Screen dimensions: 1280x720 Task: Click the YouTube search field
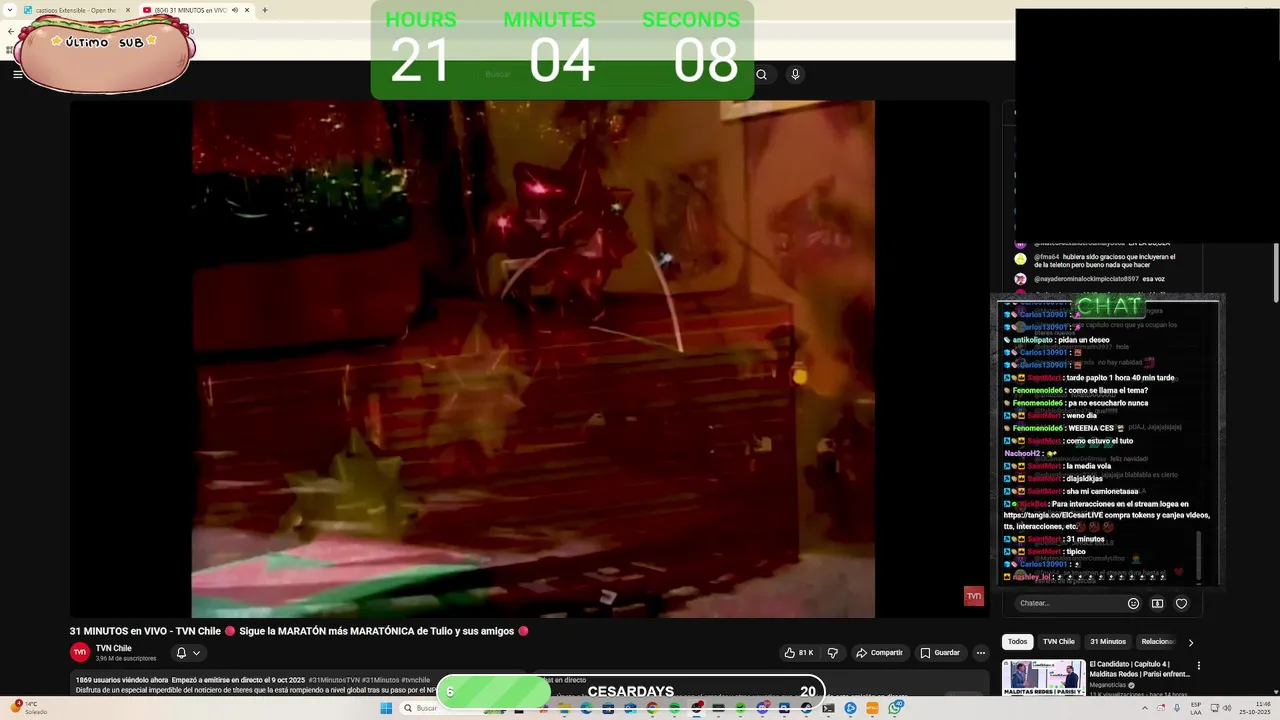click(x=610, y=74)
